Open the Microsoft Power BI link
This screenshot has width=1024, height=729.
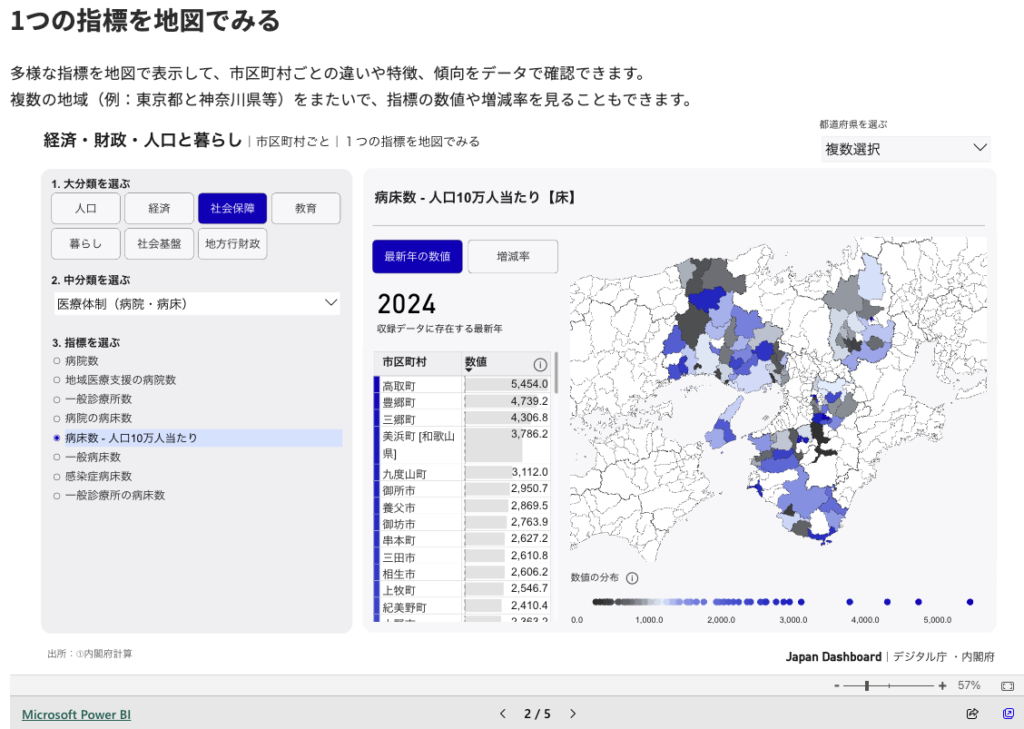tap(76, 715)
